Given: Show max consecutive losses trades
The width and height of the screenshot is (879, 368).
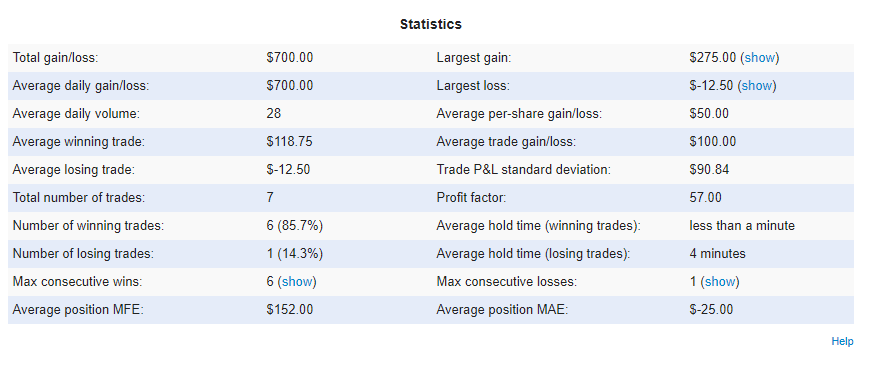Looking at the screenshot, I should tap(720, 282).
